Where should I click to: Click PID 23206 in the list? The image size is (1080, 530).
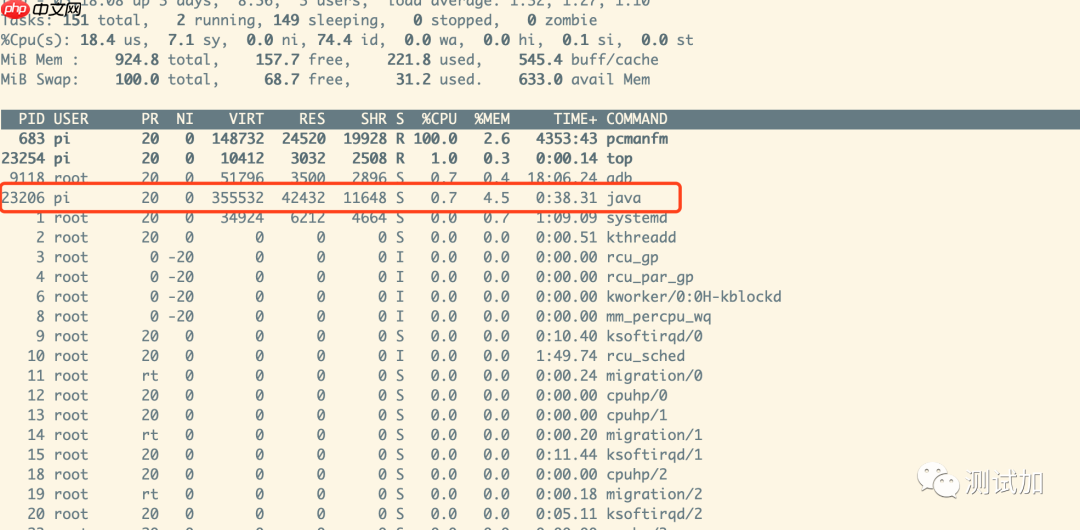pyautogui.click(x=23, y=198)
